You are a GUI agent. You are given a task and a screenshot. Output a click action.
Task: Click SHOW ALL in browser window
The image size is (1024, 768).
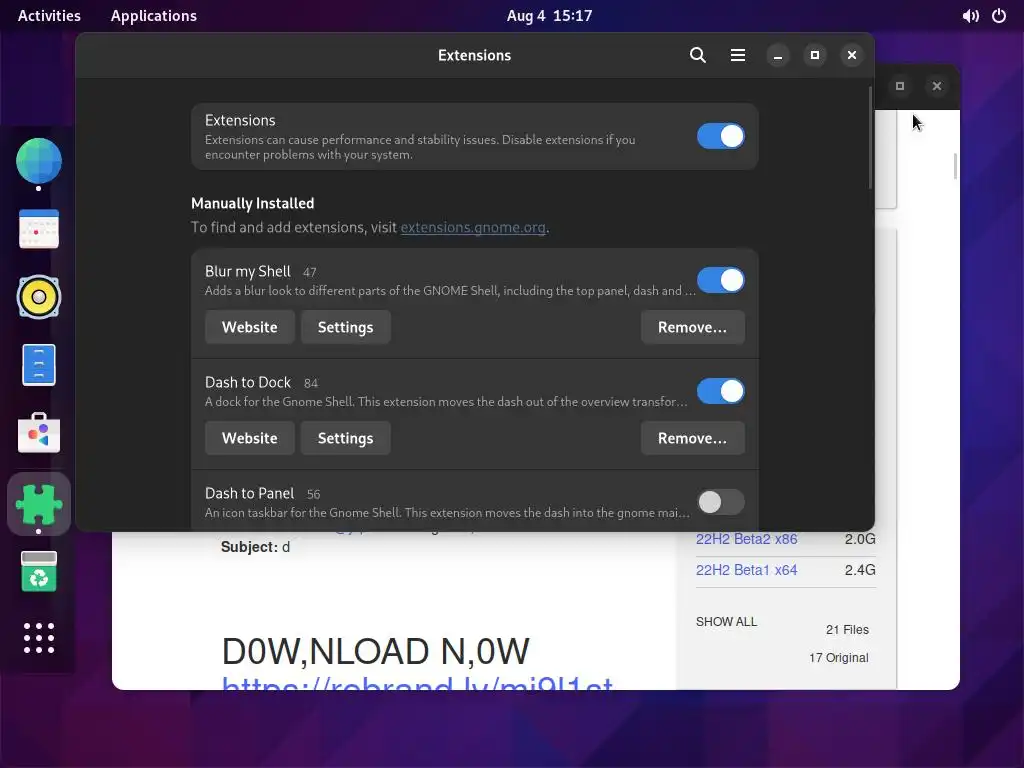[x=726, y=622]
